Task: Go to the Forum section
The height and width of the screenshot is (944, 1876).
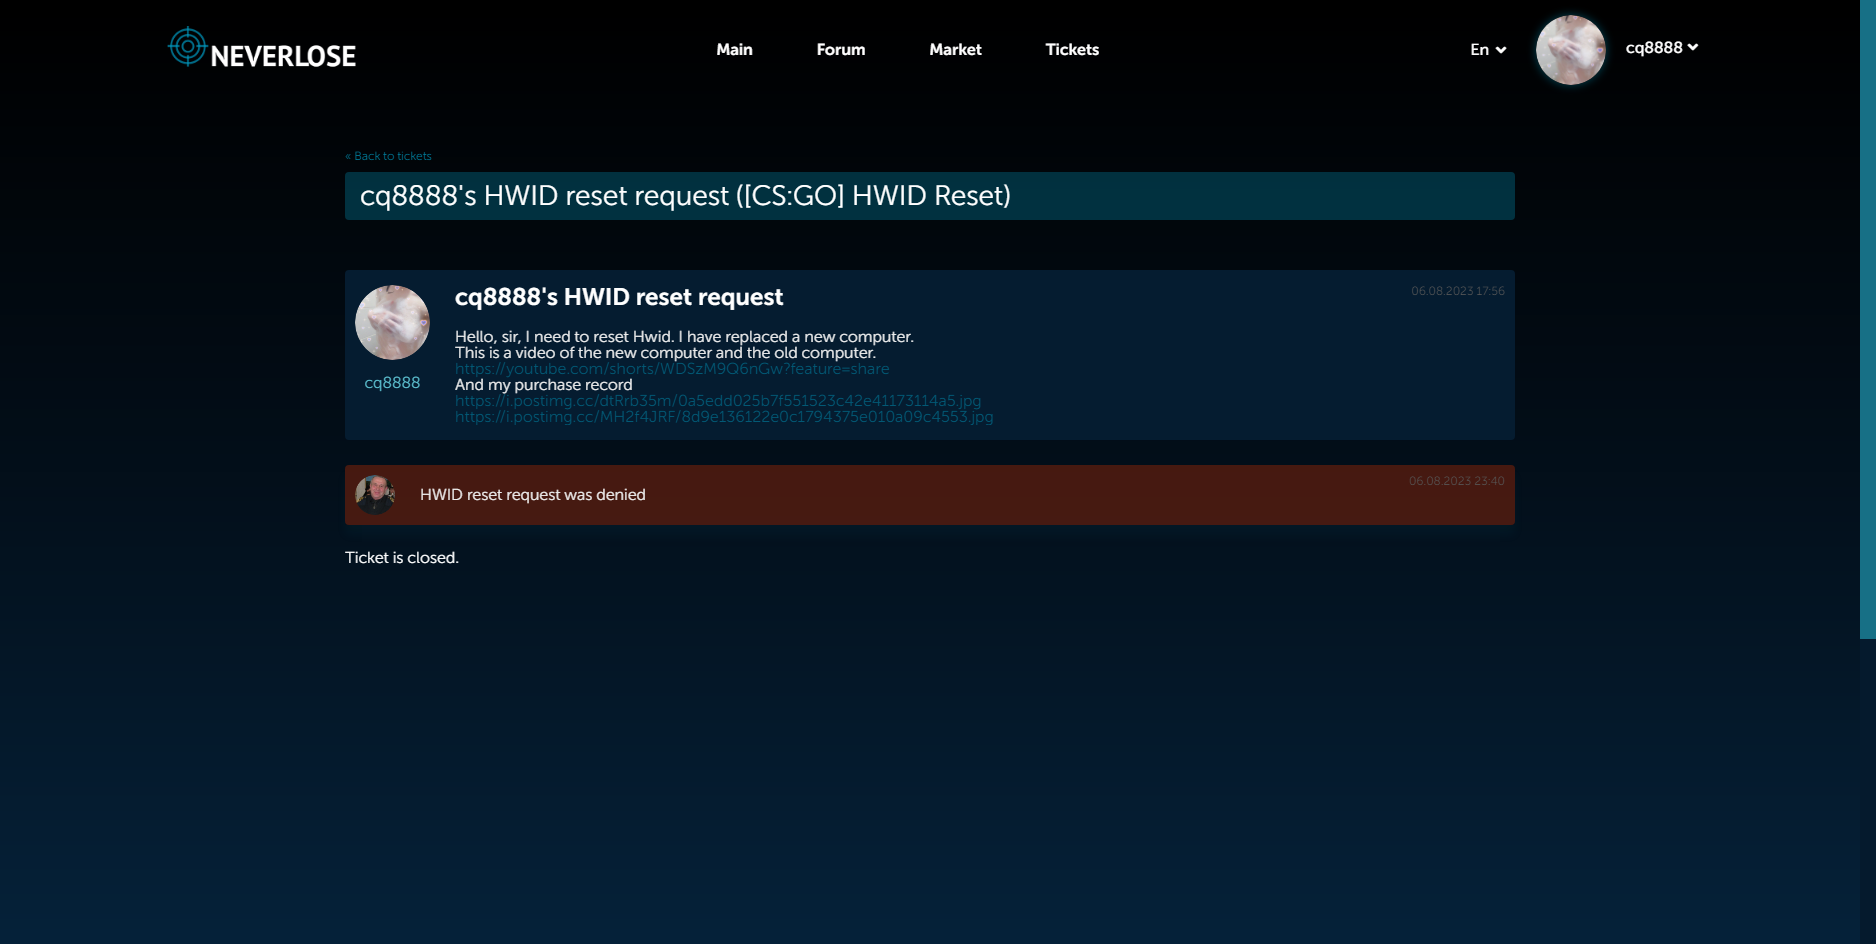Action: pyautogui.click(x=841, y=49)
